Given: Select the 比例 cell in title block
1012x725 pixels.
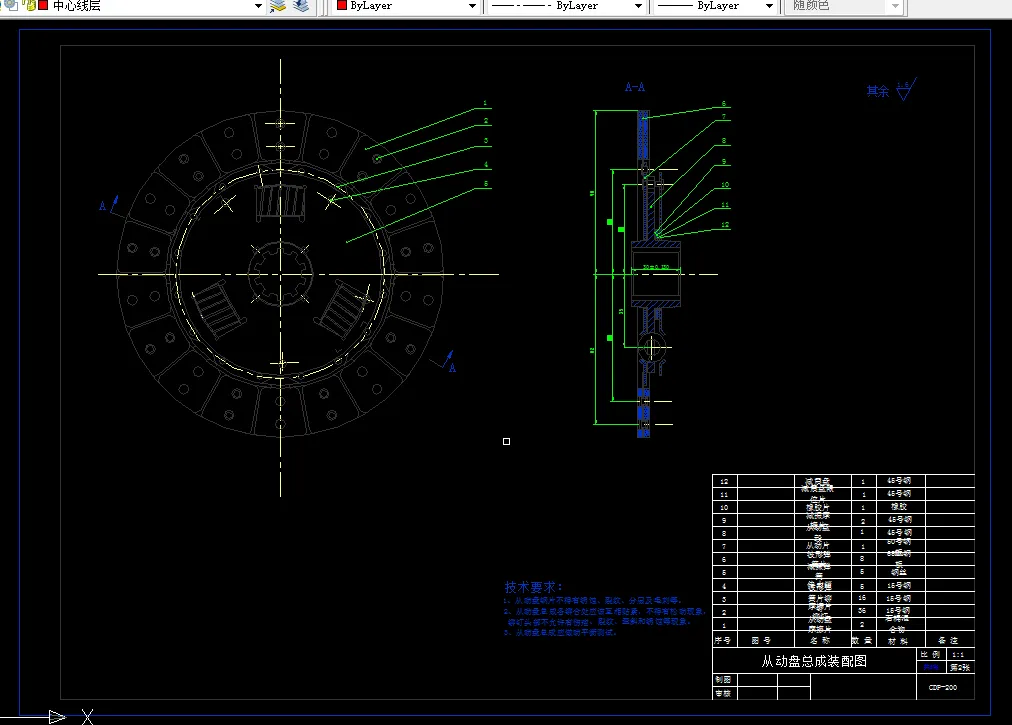Looking at the screenshot, I should pyautogui.click(x=931, y=655).
